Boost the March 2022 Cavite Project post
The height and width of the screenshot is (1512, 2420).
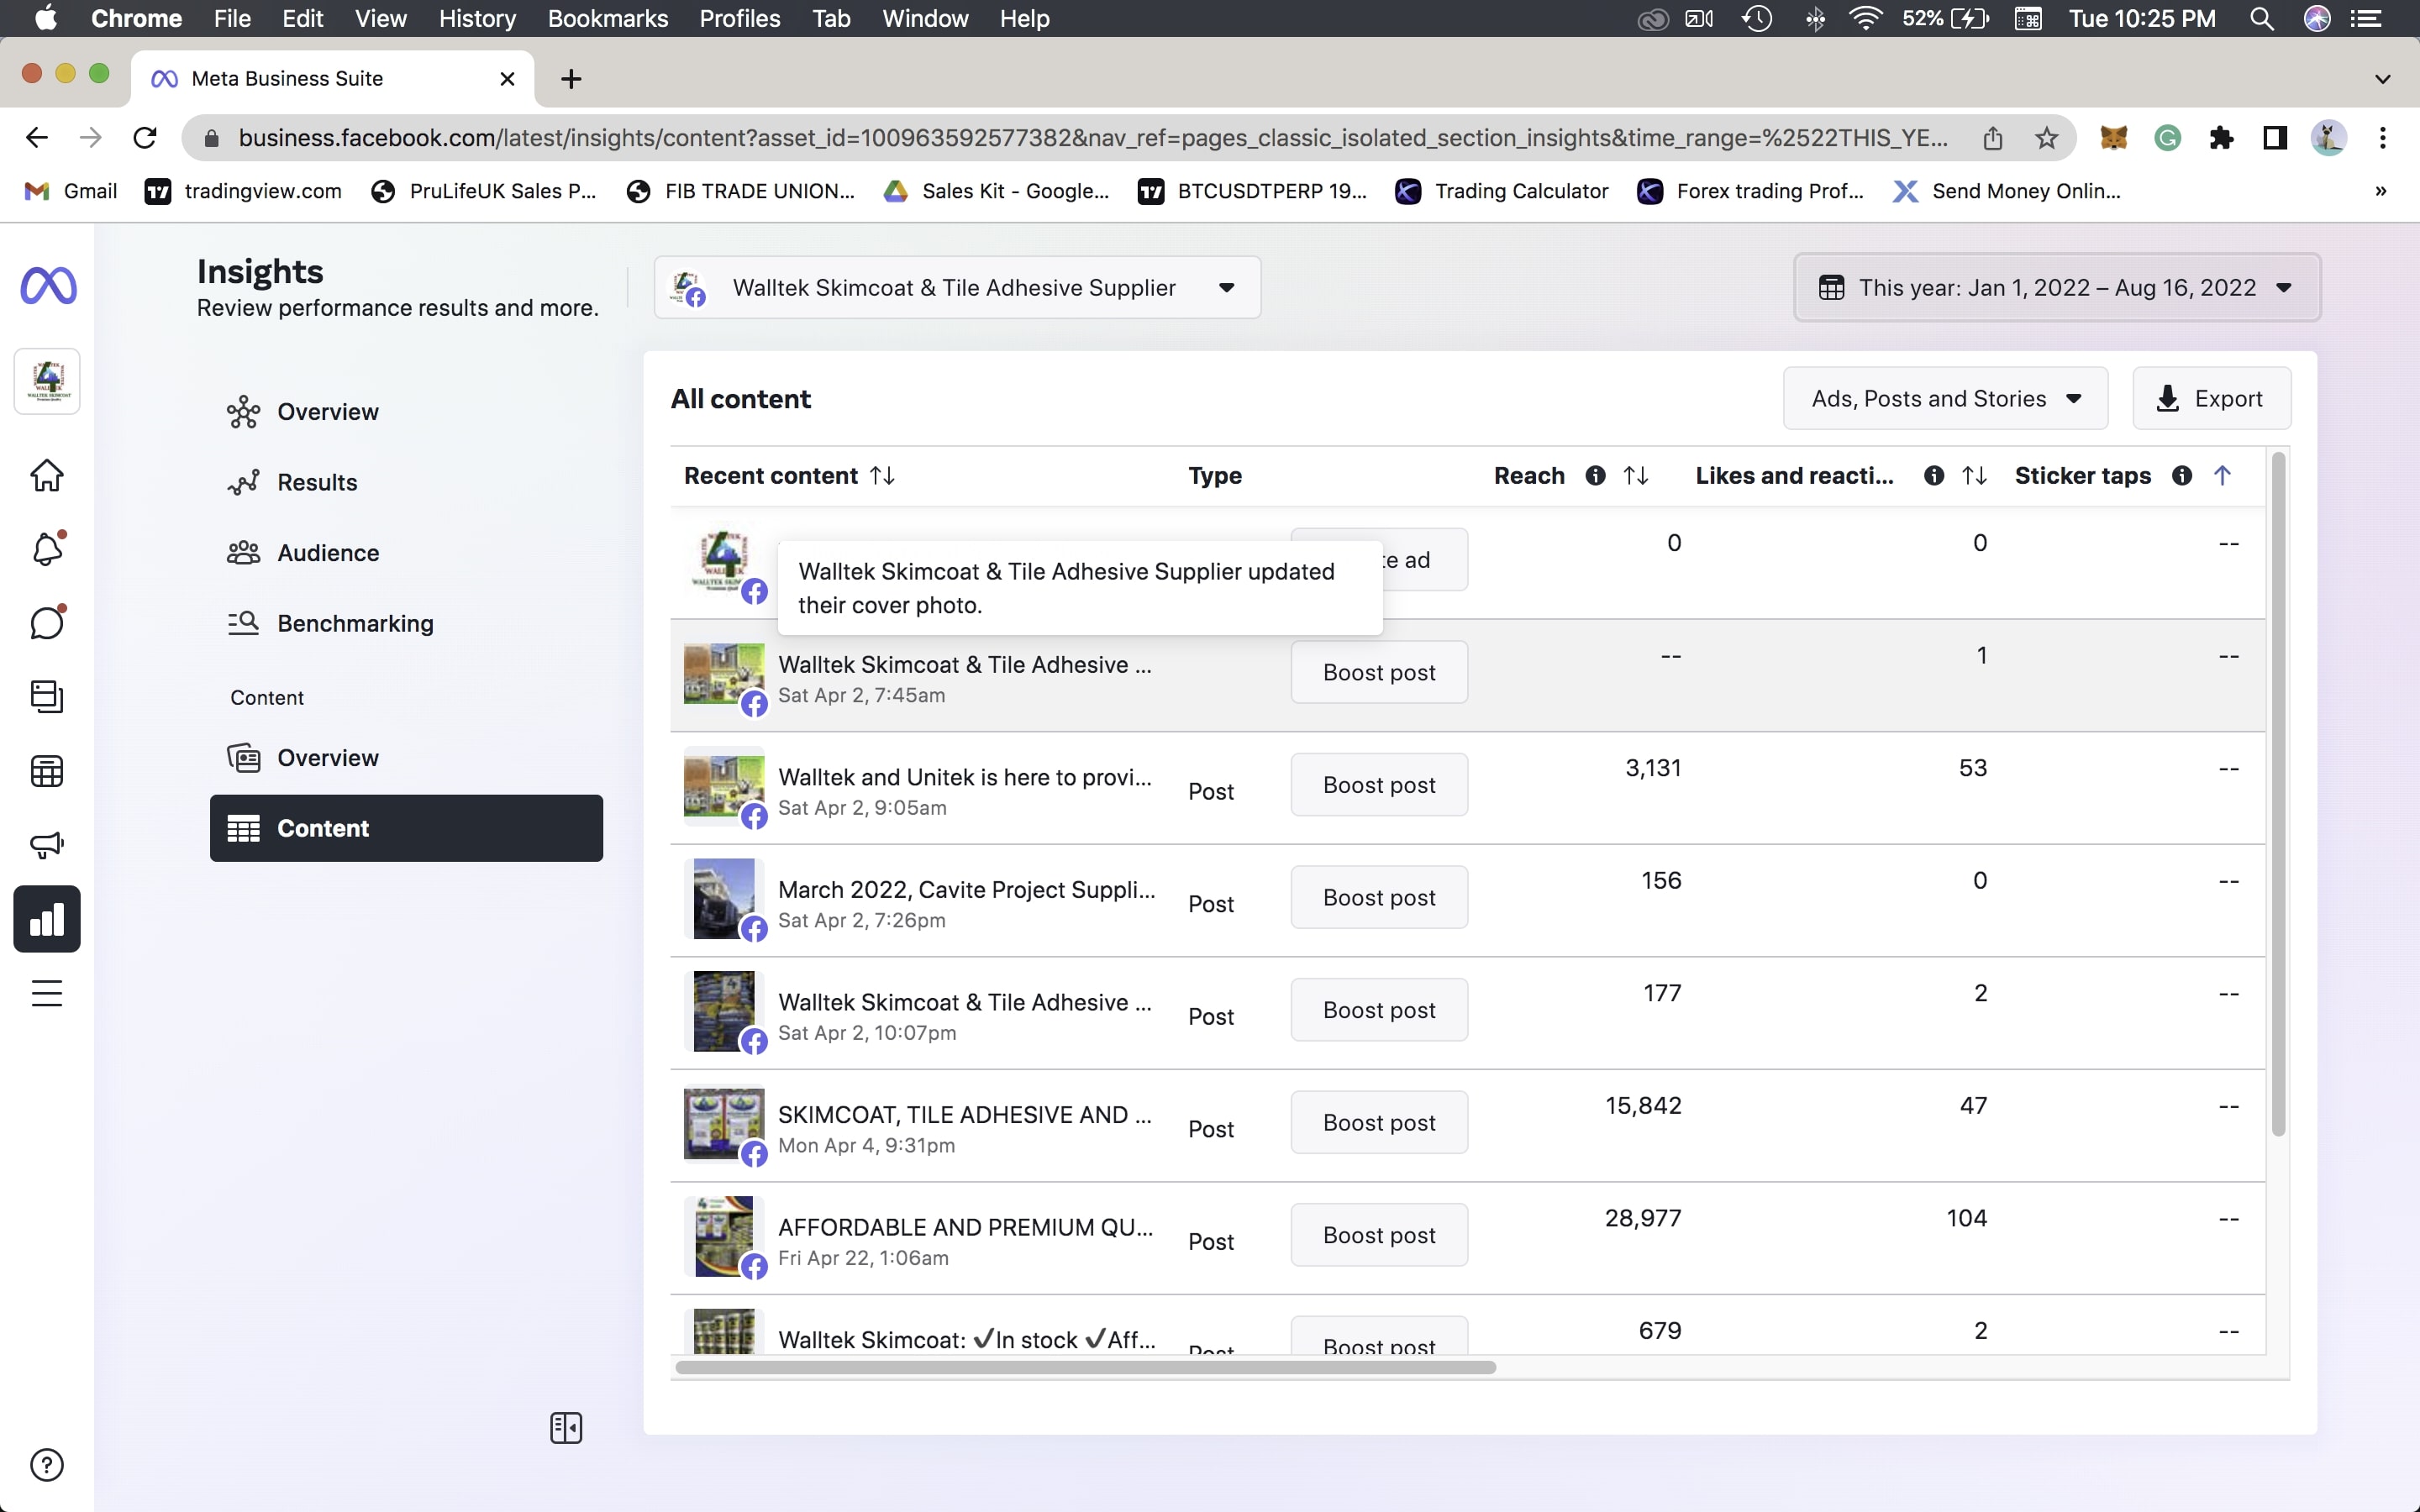[1378, 897]
